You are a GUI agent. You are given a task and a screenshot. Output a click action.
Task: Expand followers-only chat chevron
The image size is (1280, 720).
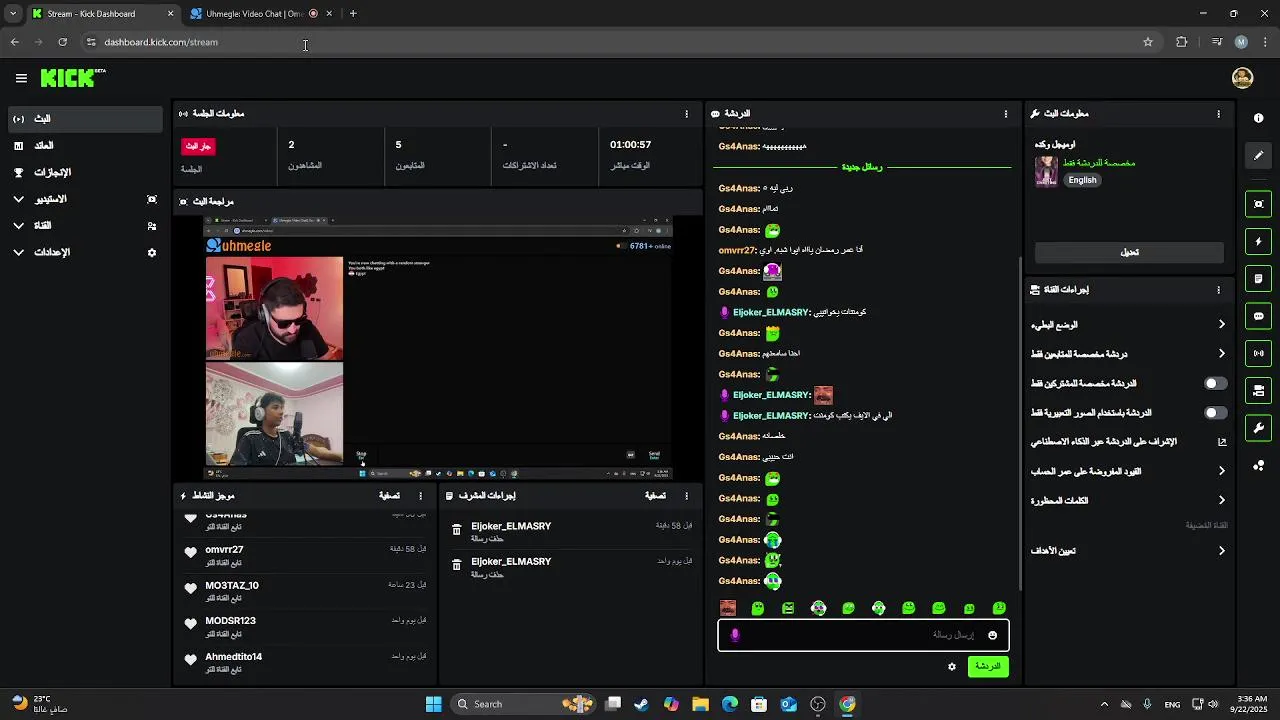coord(1221,353)
